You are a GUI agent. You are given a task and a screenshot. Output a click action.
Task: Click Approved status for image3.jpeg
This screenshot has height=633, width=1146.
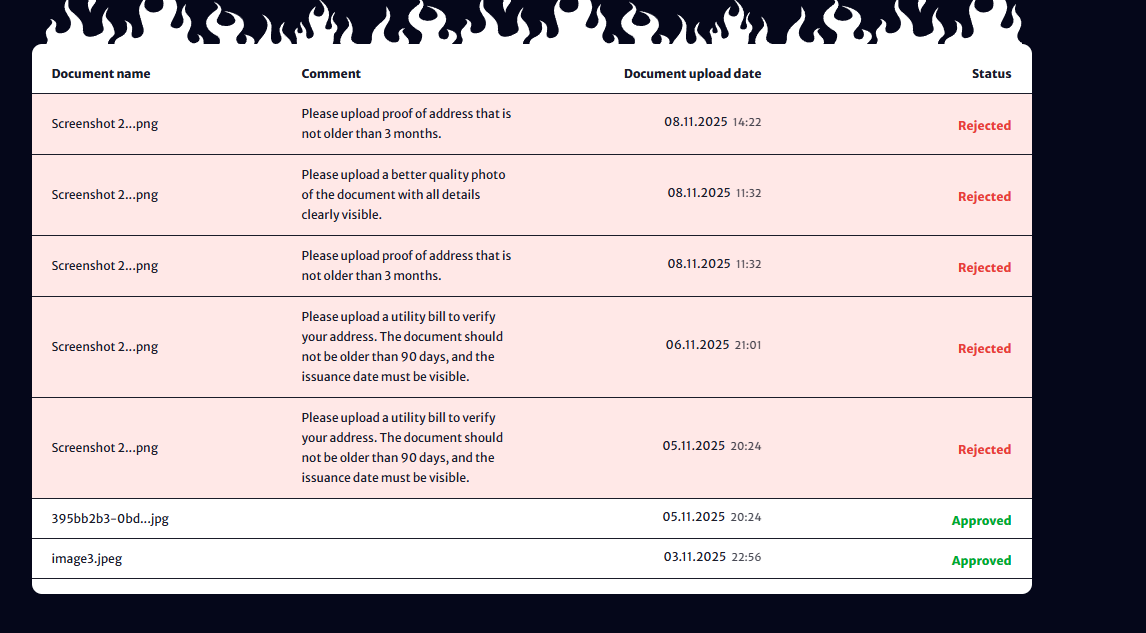pyautogui.click(x=981, y=561)
